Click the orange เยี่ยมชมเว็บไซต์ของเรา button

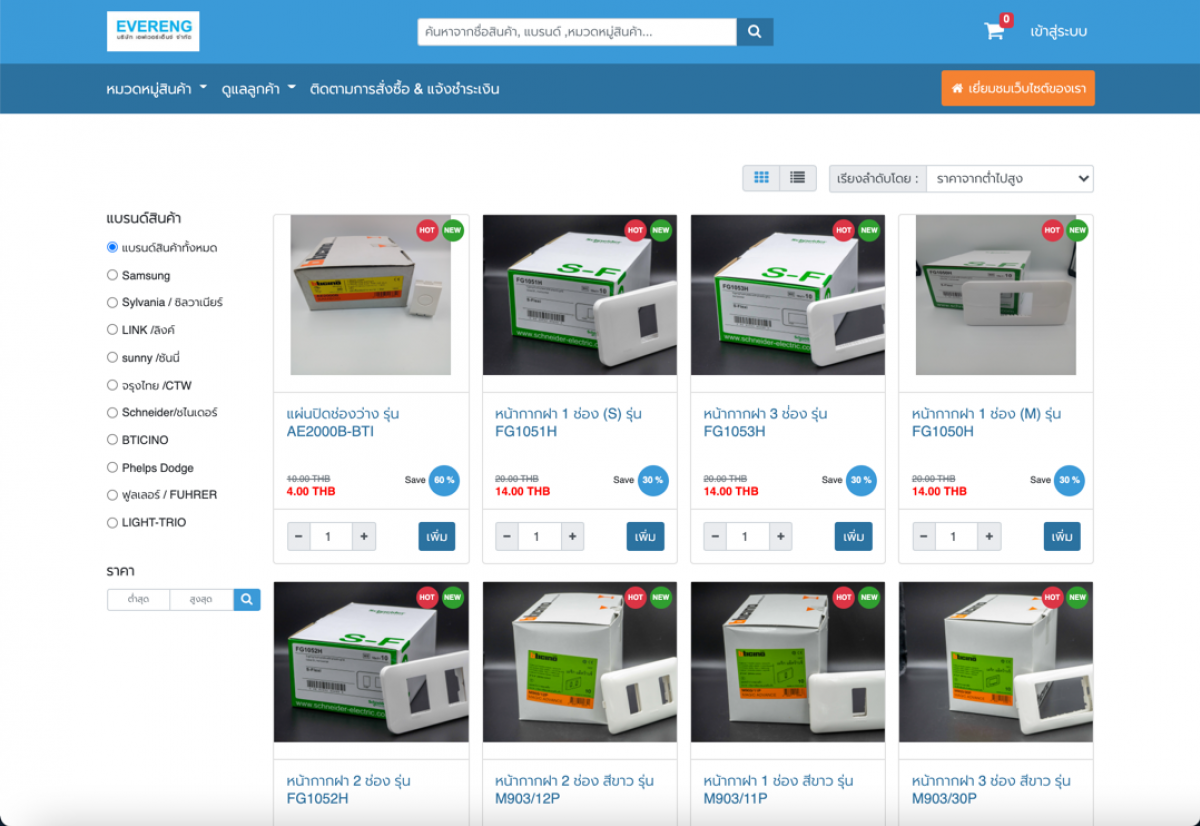(1018, 88)
